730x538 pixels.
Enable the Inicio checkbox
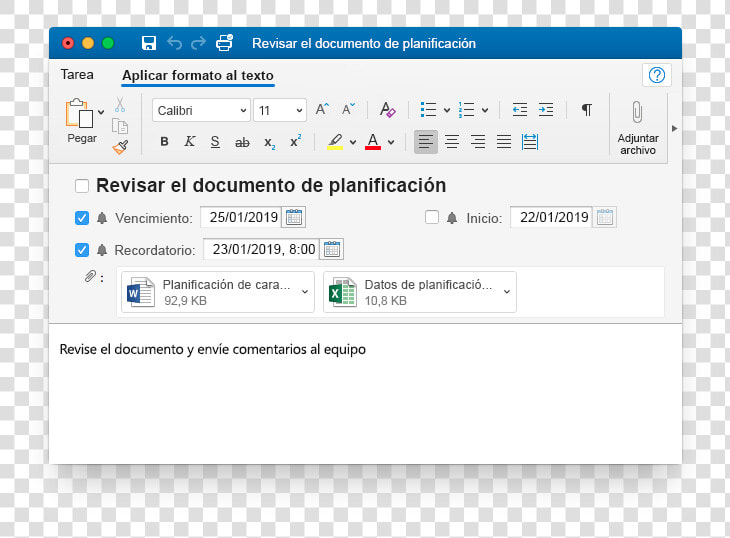pyautogui.click(x=432, y=217)
